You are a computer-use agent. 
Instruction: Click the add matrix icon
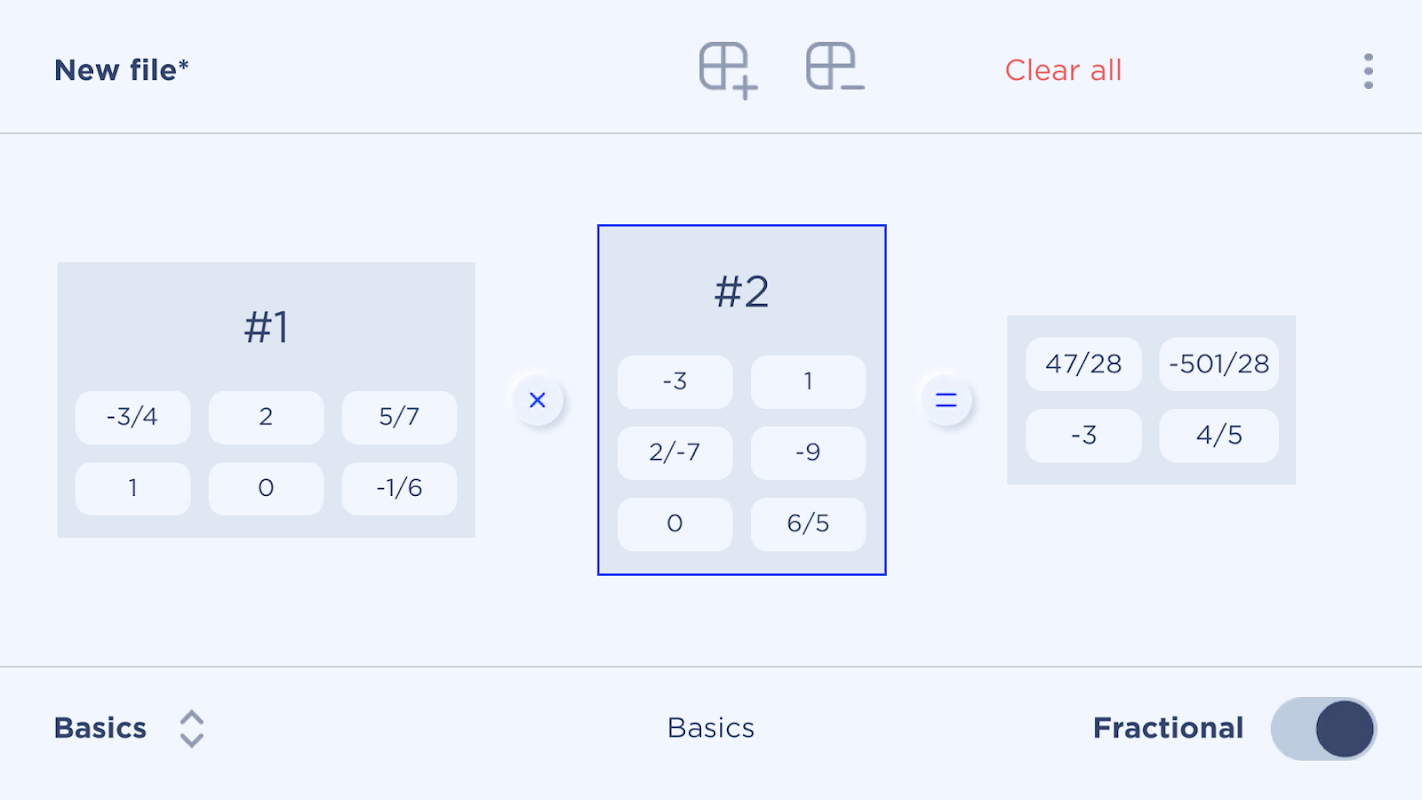[728, 70]
